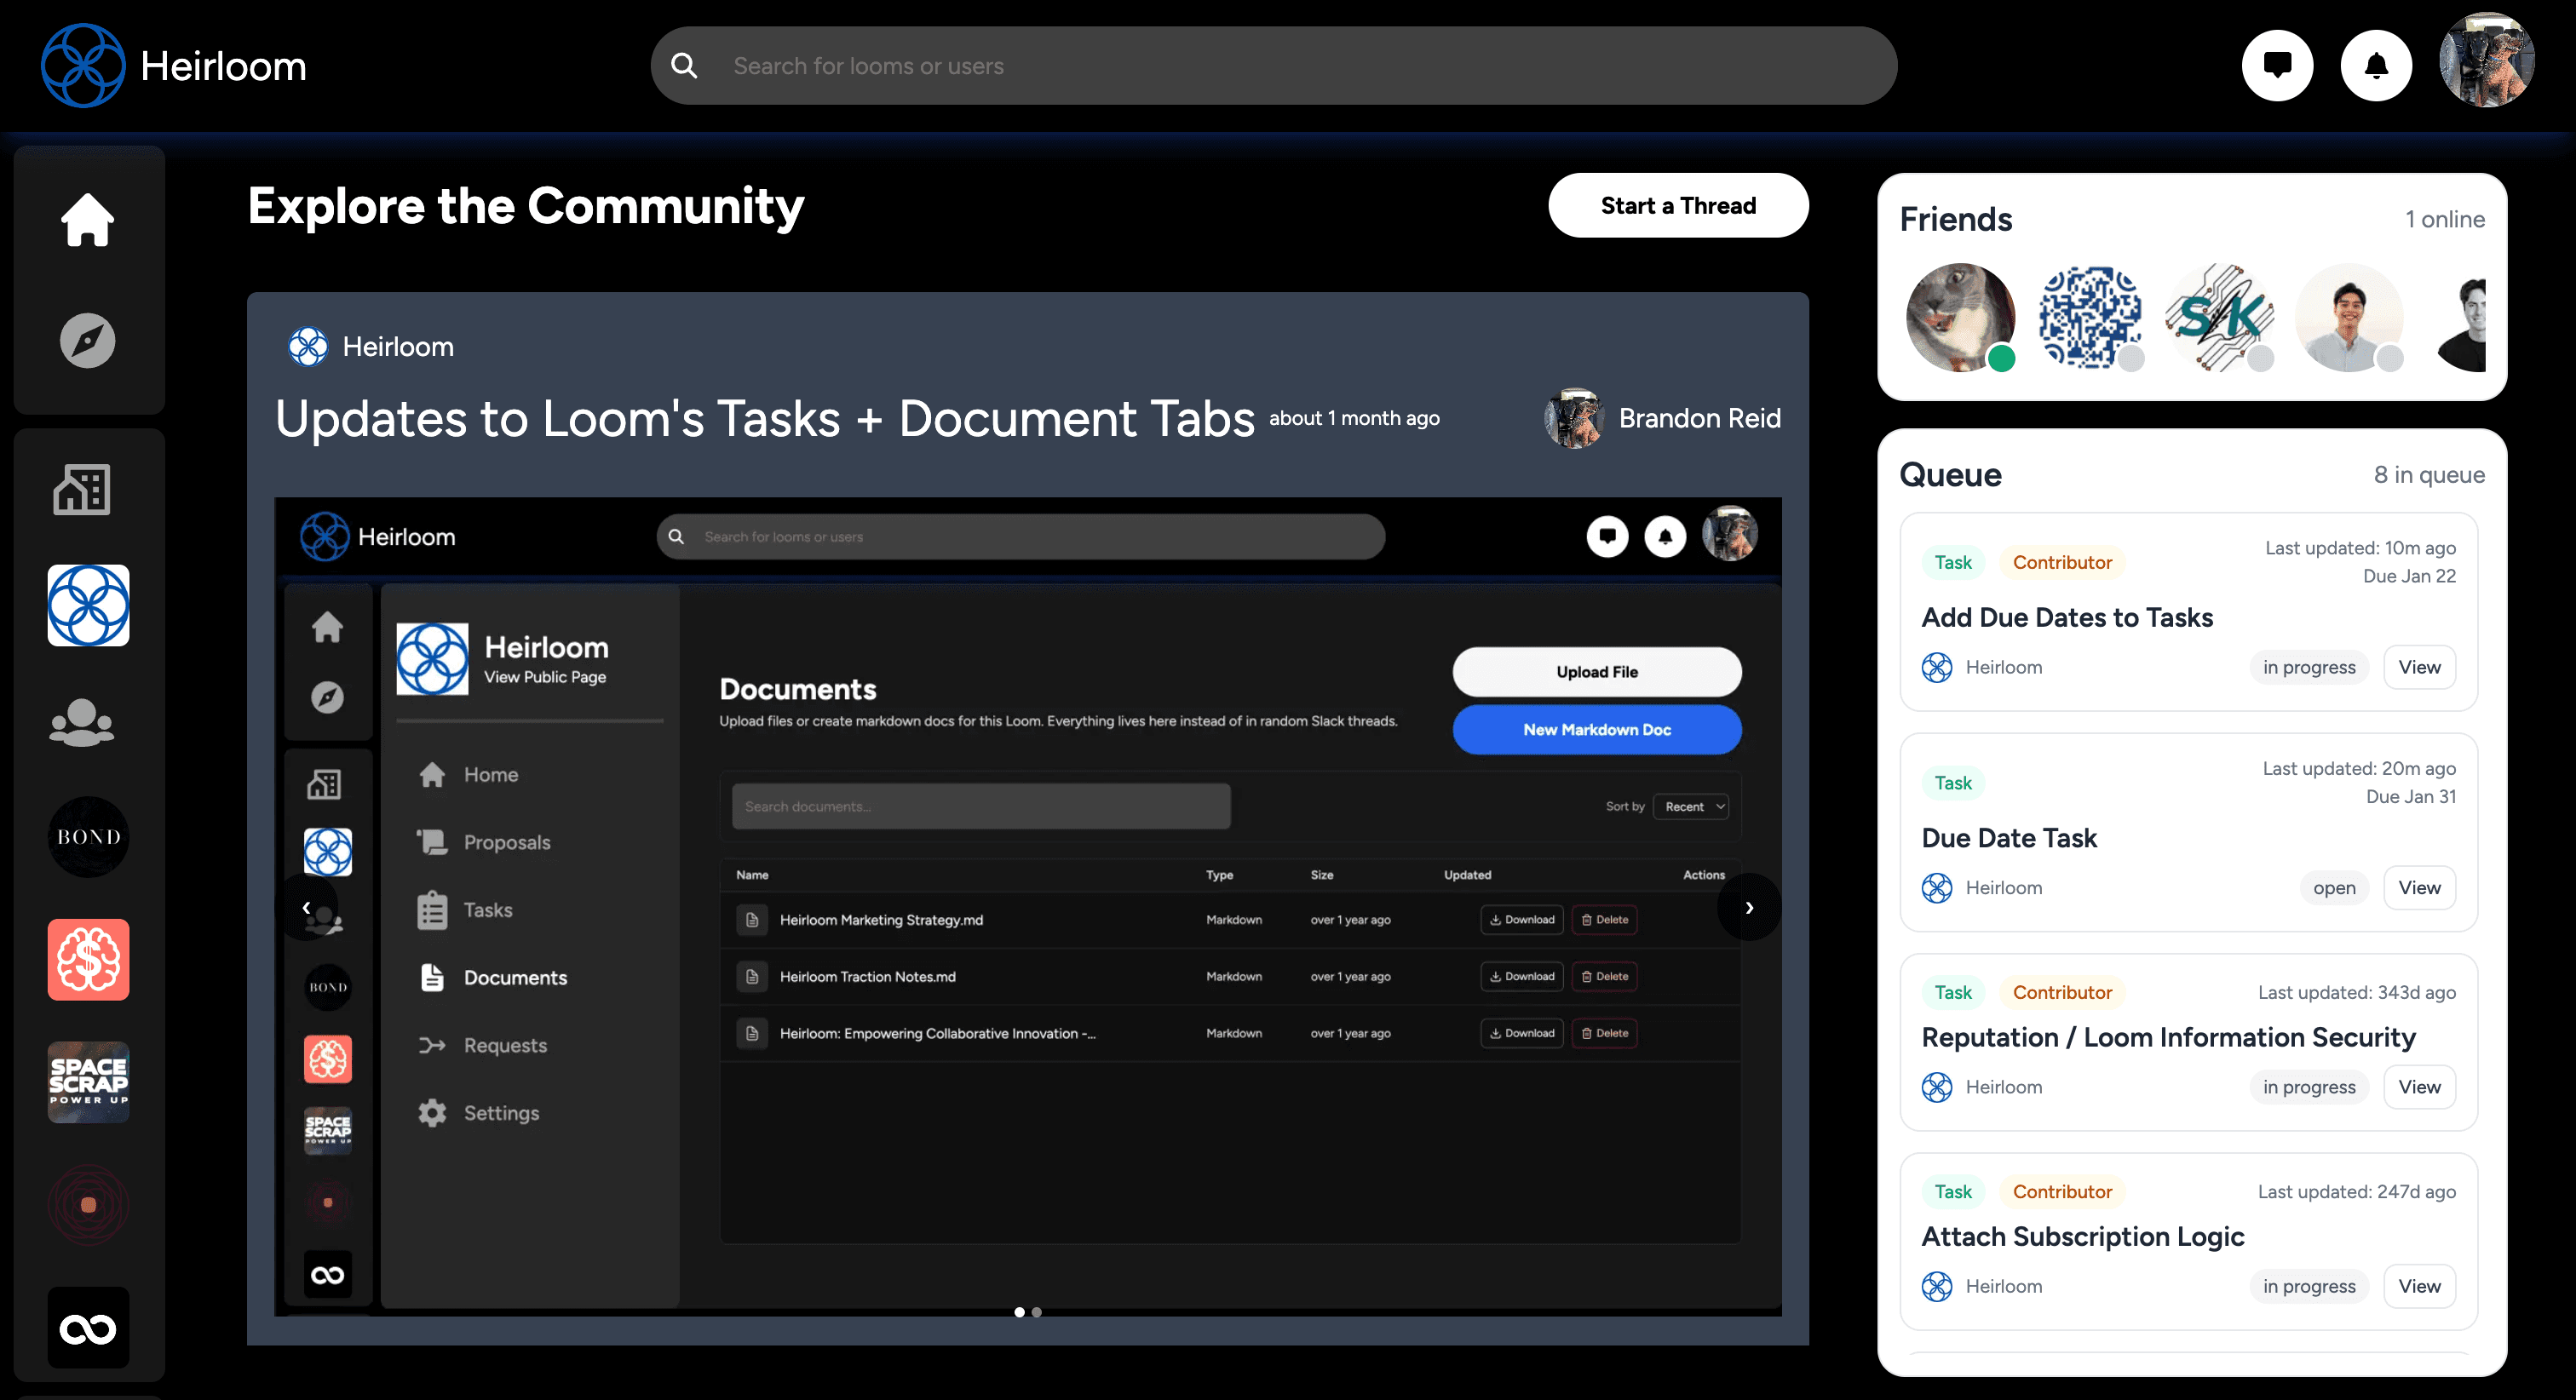Select the Space Scrap Power Up loom icon
Image resolution: width=2576 pixels, height=1400 pixels.
click(88, 1081)
